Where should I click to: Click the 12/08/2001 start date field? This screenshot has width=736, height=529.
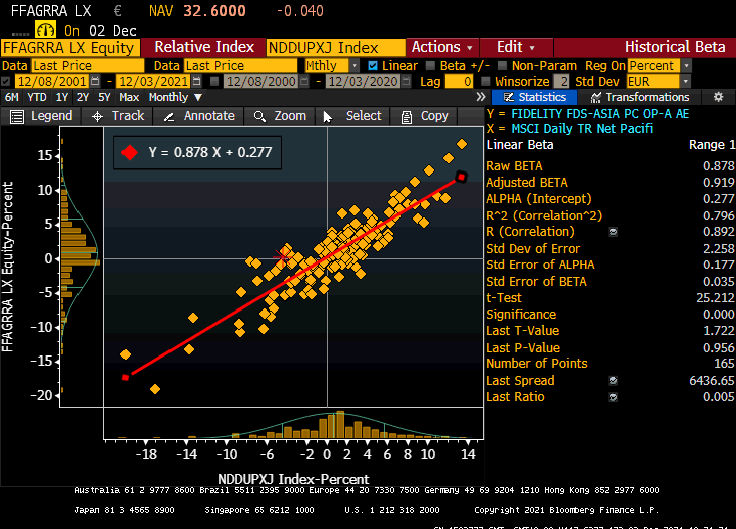click(52, 81)
